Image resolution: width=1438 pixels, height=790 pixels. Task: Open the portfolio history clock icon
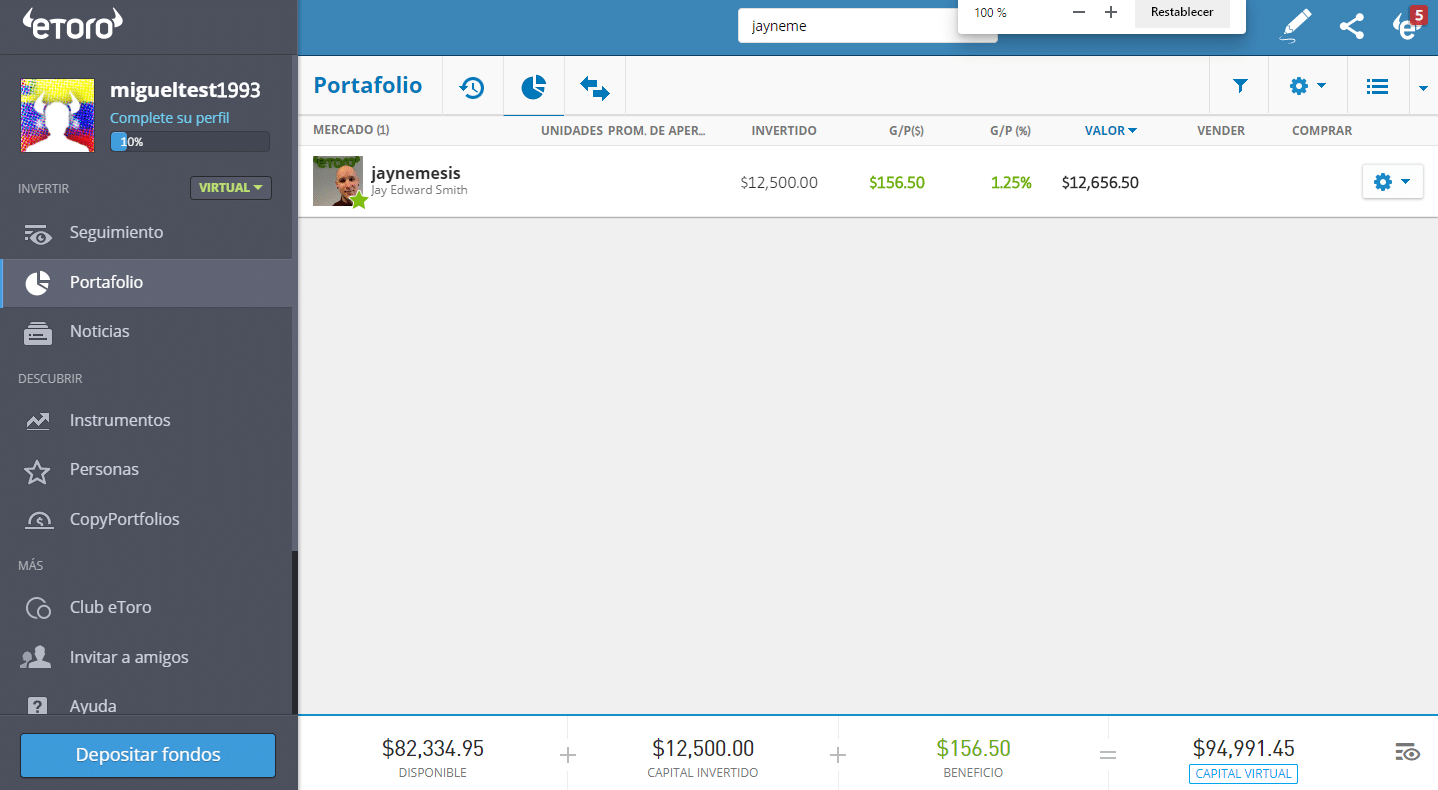tap(472, 87)
